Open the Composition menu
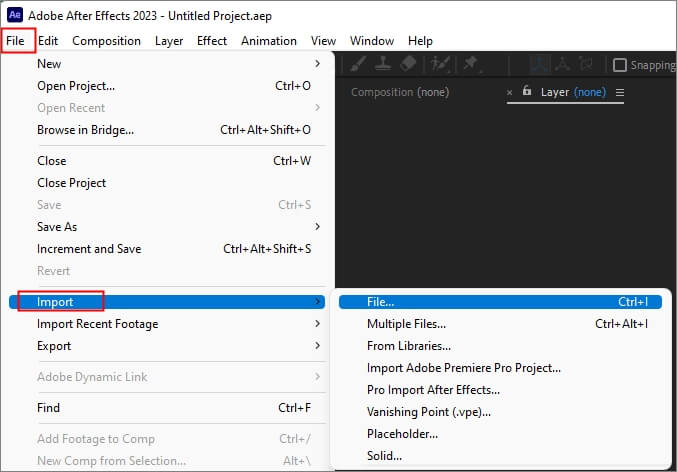This screenshot has width=677, height=472. point(106,41)
